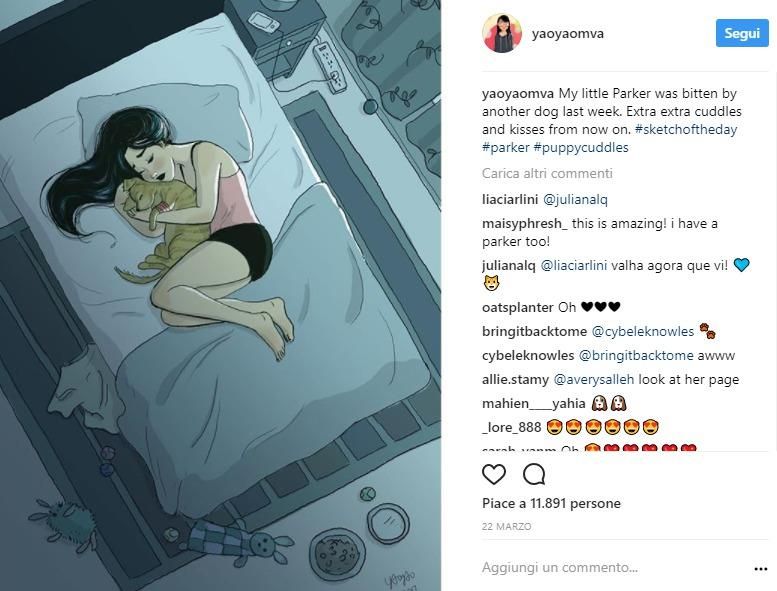This screenshot has height=591, width=777.
Task: Visit maisyphresh_ commenter profile
Action: point(525,223)
